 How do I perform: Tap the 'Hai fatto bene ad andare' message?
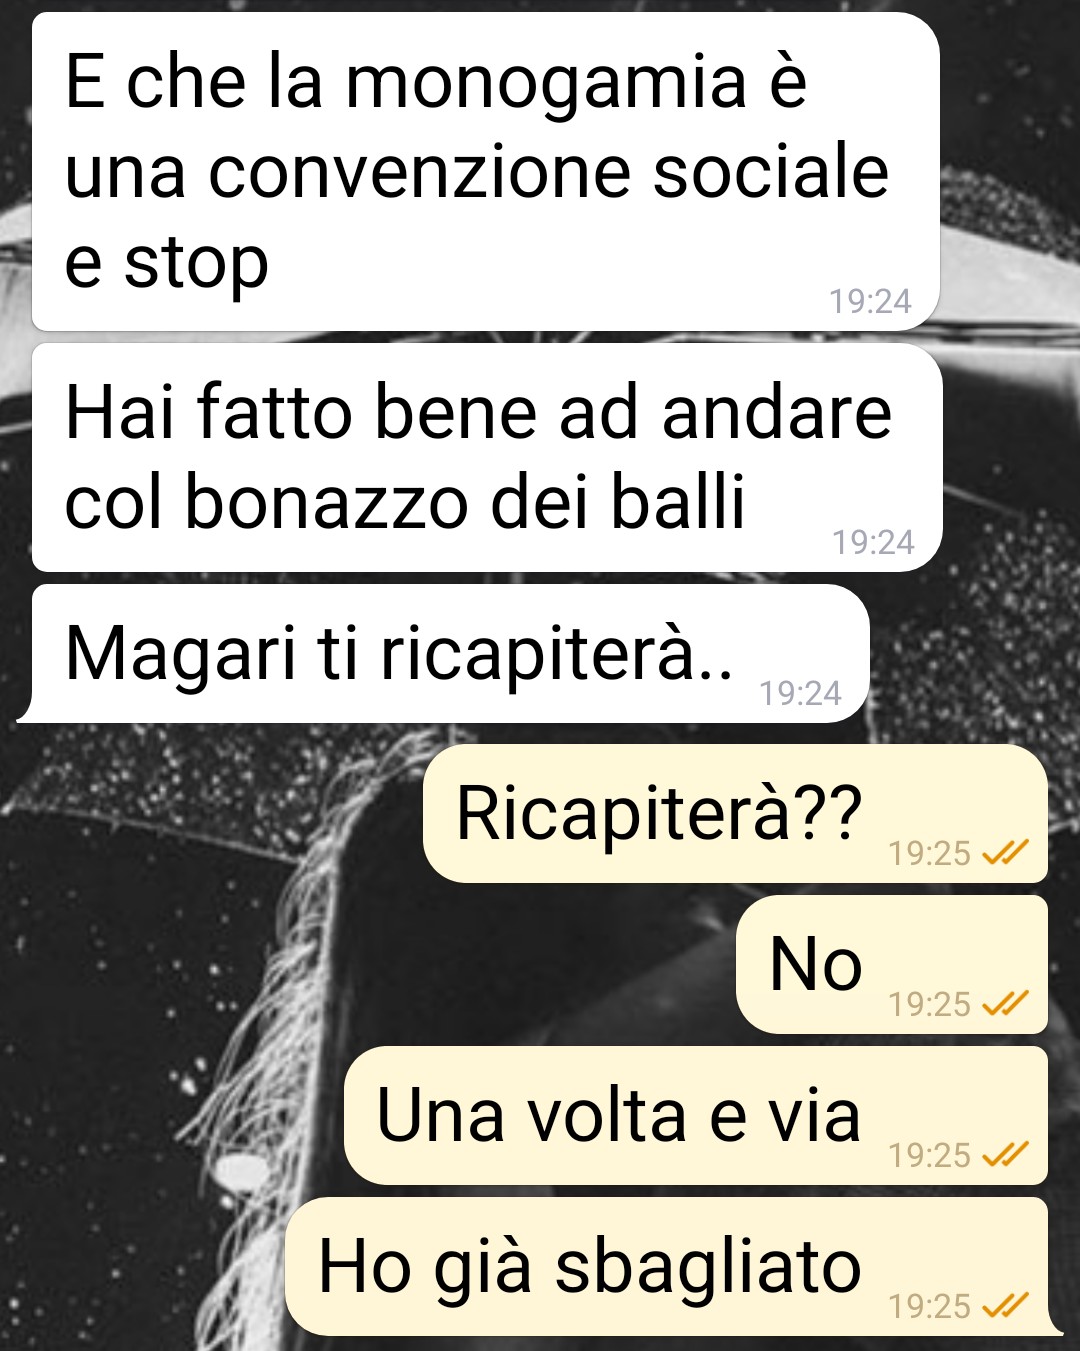pos(487,457)
